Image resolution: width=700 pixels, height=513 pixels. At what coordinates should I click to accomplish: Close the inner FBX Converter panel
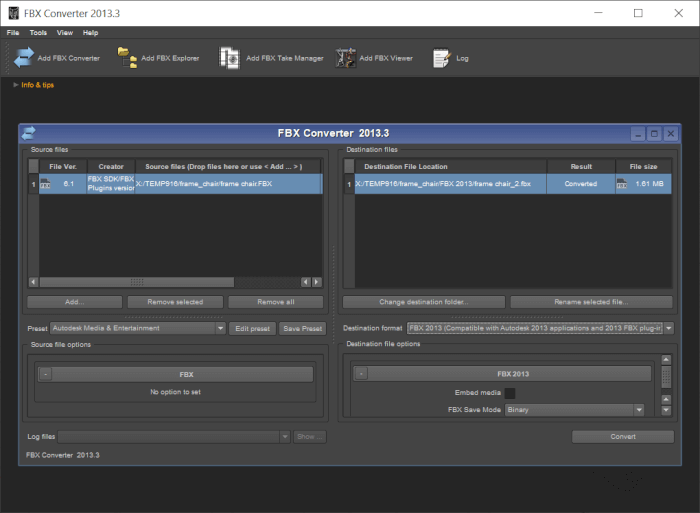(x=671, y=133)
